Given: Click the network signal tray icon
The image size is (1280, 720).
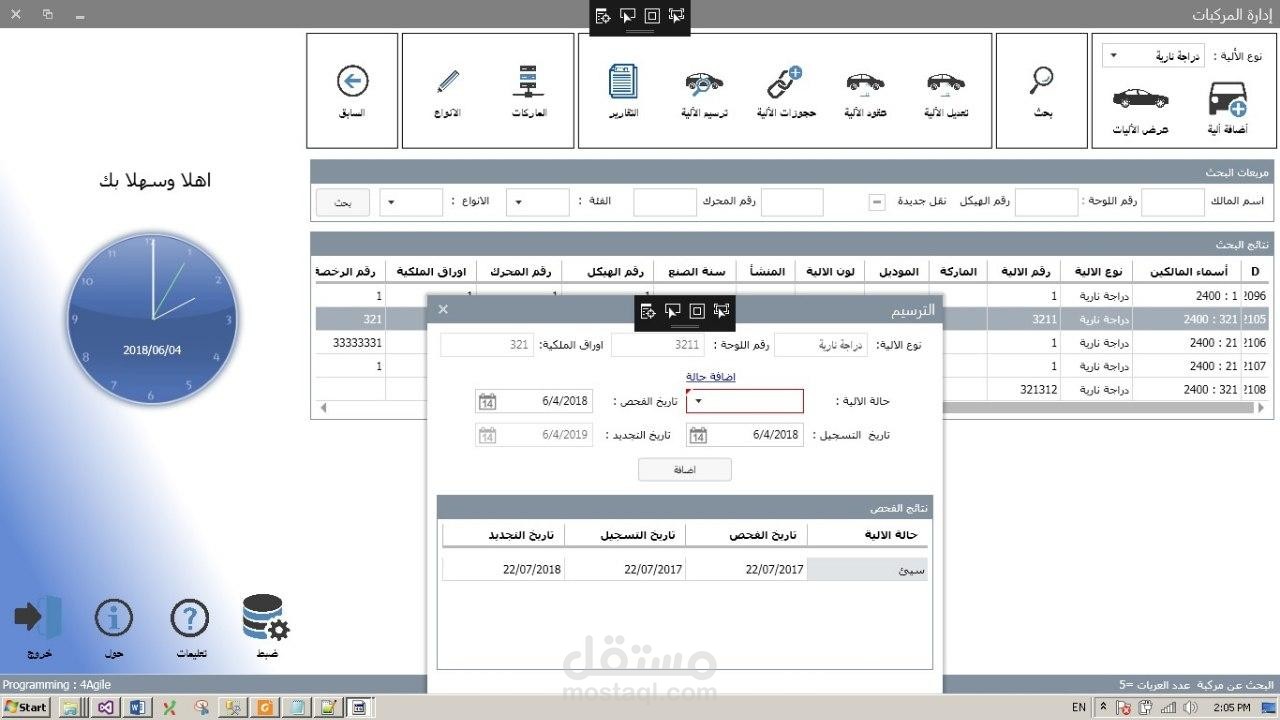Looking at the screenshot, I should pyautogui.click(x=1169, y=707).
